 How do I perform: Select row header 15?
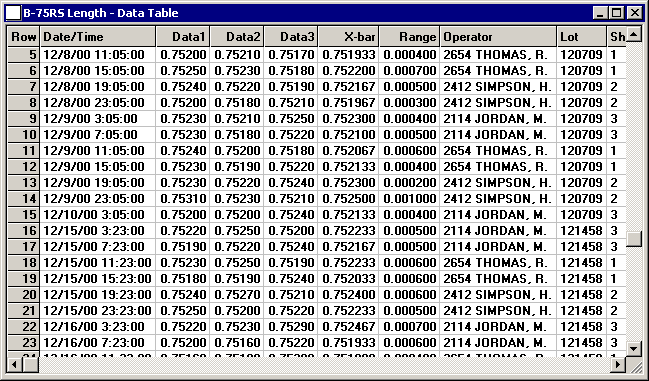(x=24, y=215)
